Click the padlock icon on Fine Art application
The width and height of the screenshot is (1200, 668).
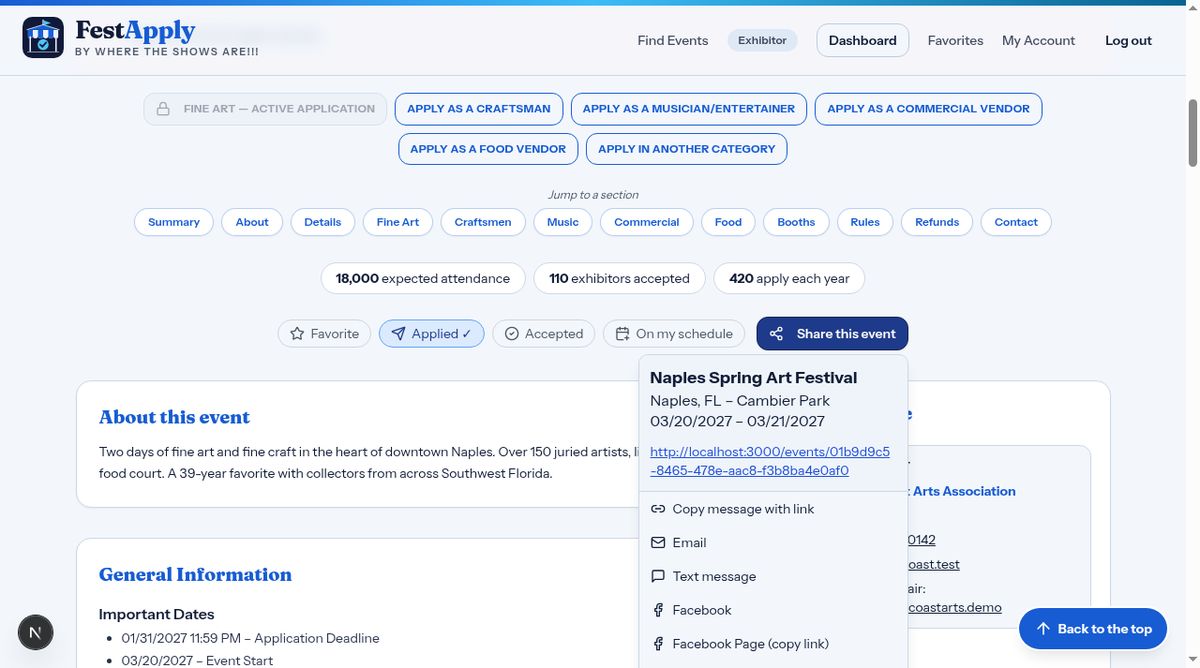[162, 109]
